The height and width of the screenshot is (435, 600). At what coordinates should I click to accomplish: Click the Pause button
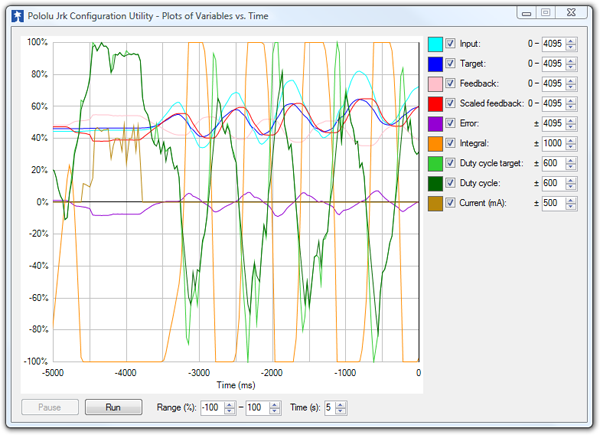(x=49, y=408)
